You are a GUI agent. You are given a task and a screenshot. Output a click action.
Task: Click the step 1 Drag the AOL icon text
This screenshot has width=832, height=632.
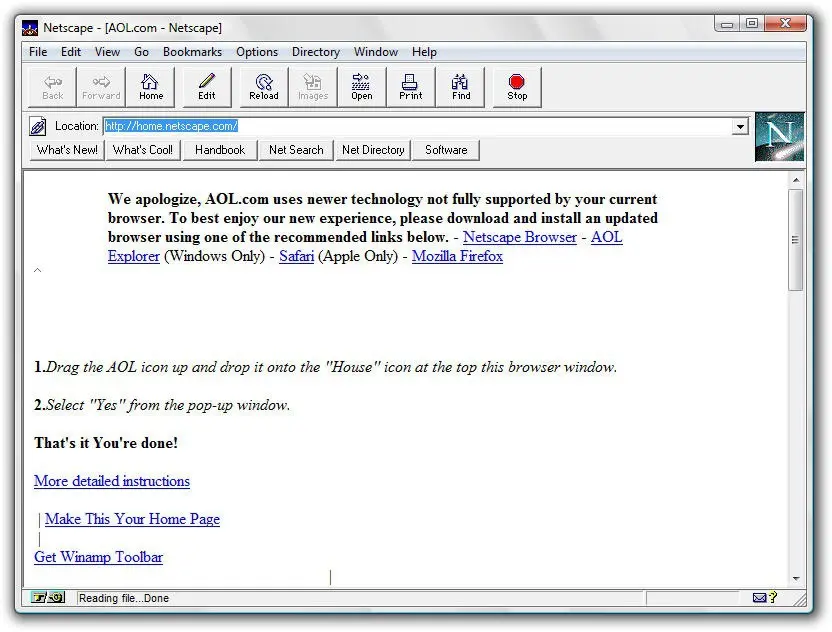pyautogui.click(x=325, y=367)
